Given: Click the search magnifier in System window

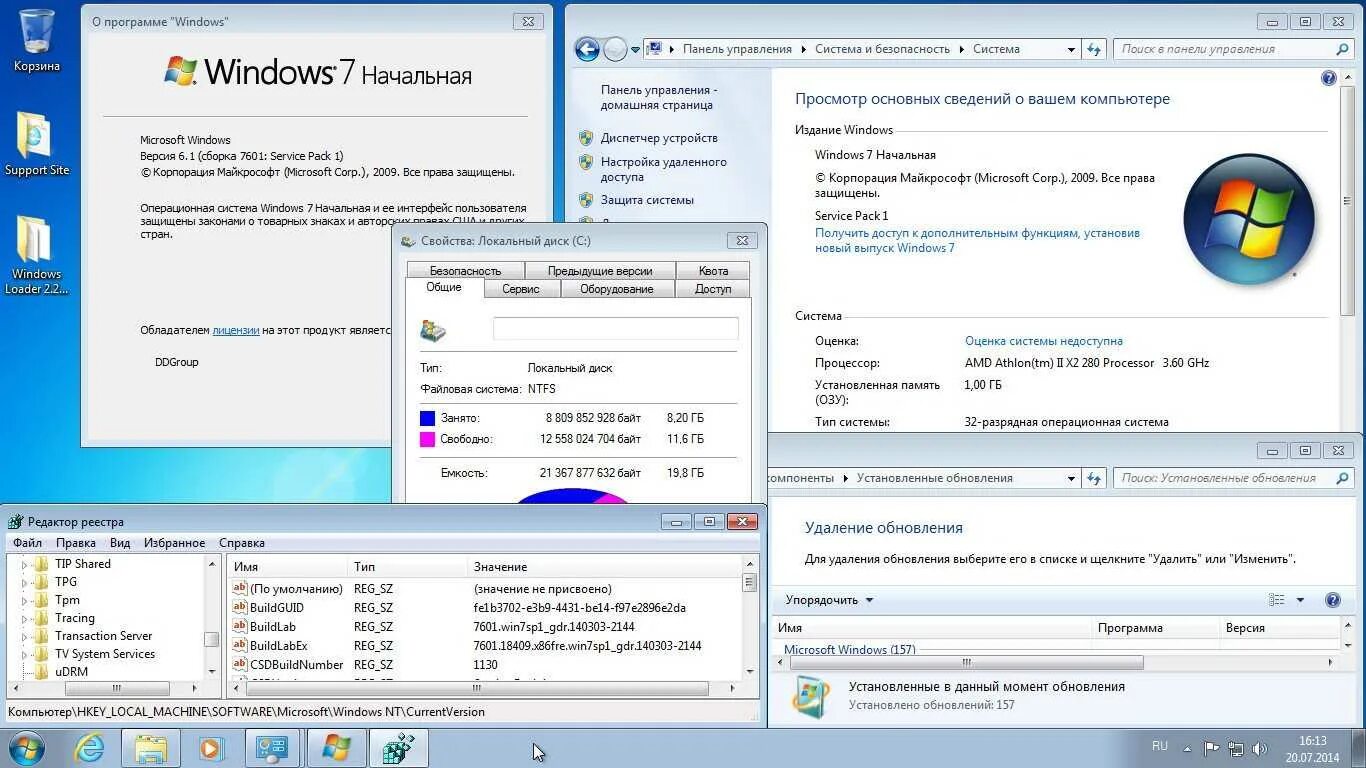Looking at the screenshot, I should [1343, 49].
